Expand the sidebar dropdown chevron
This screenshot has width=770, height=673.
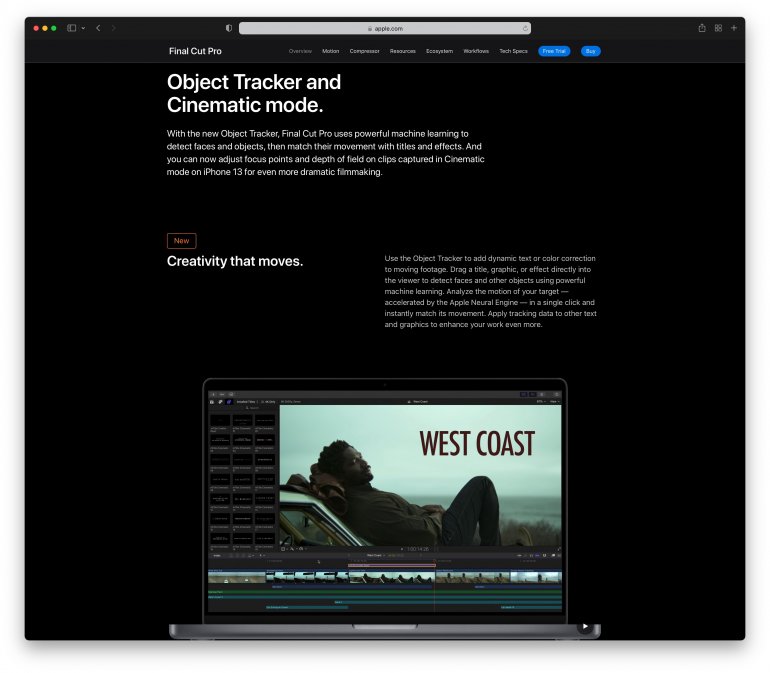pyautogui.click(x=83, y=28)
